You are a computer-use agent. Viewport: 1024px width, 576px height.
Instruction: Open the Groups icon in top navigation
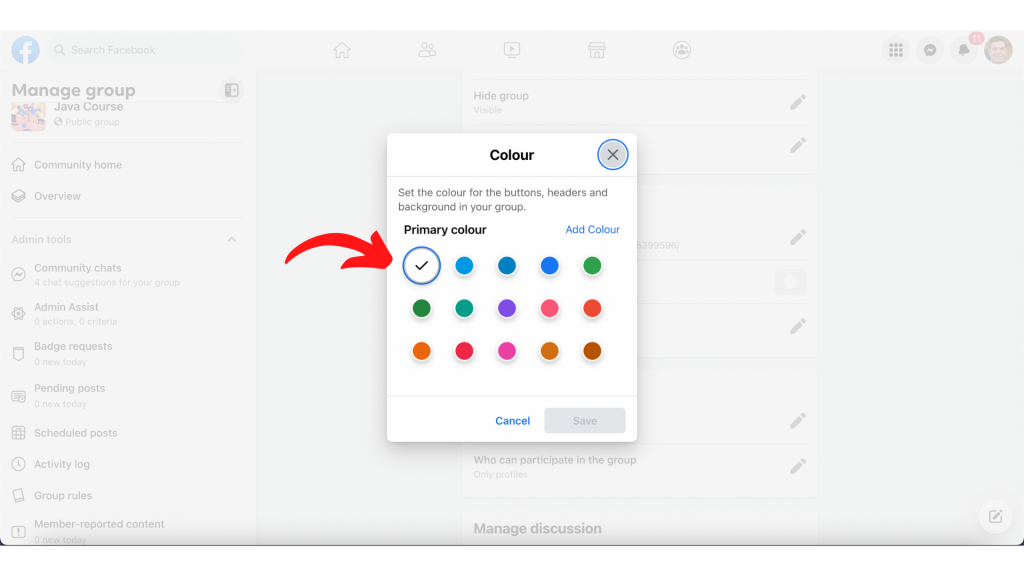[x=682, y=50]
